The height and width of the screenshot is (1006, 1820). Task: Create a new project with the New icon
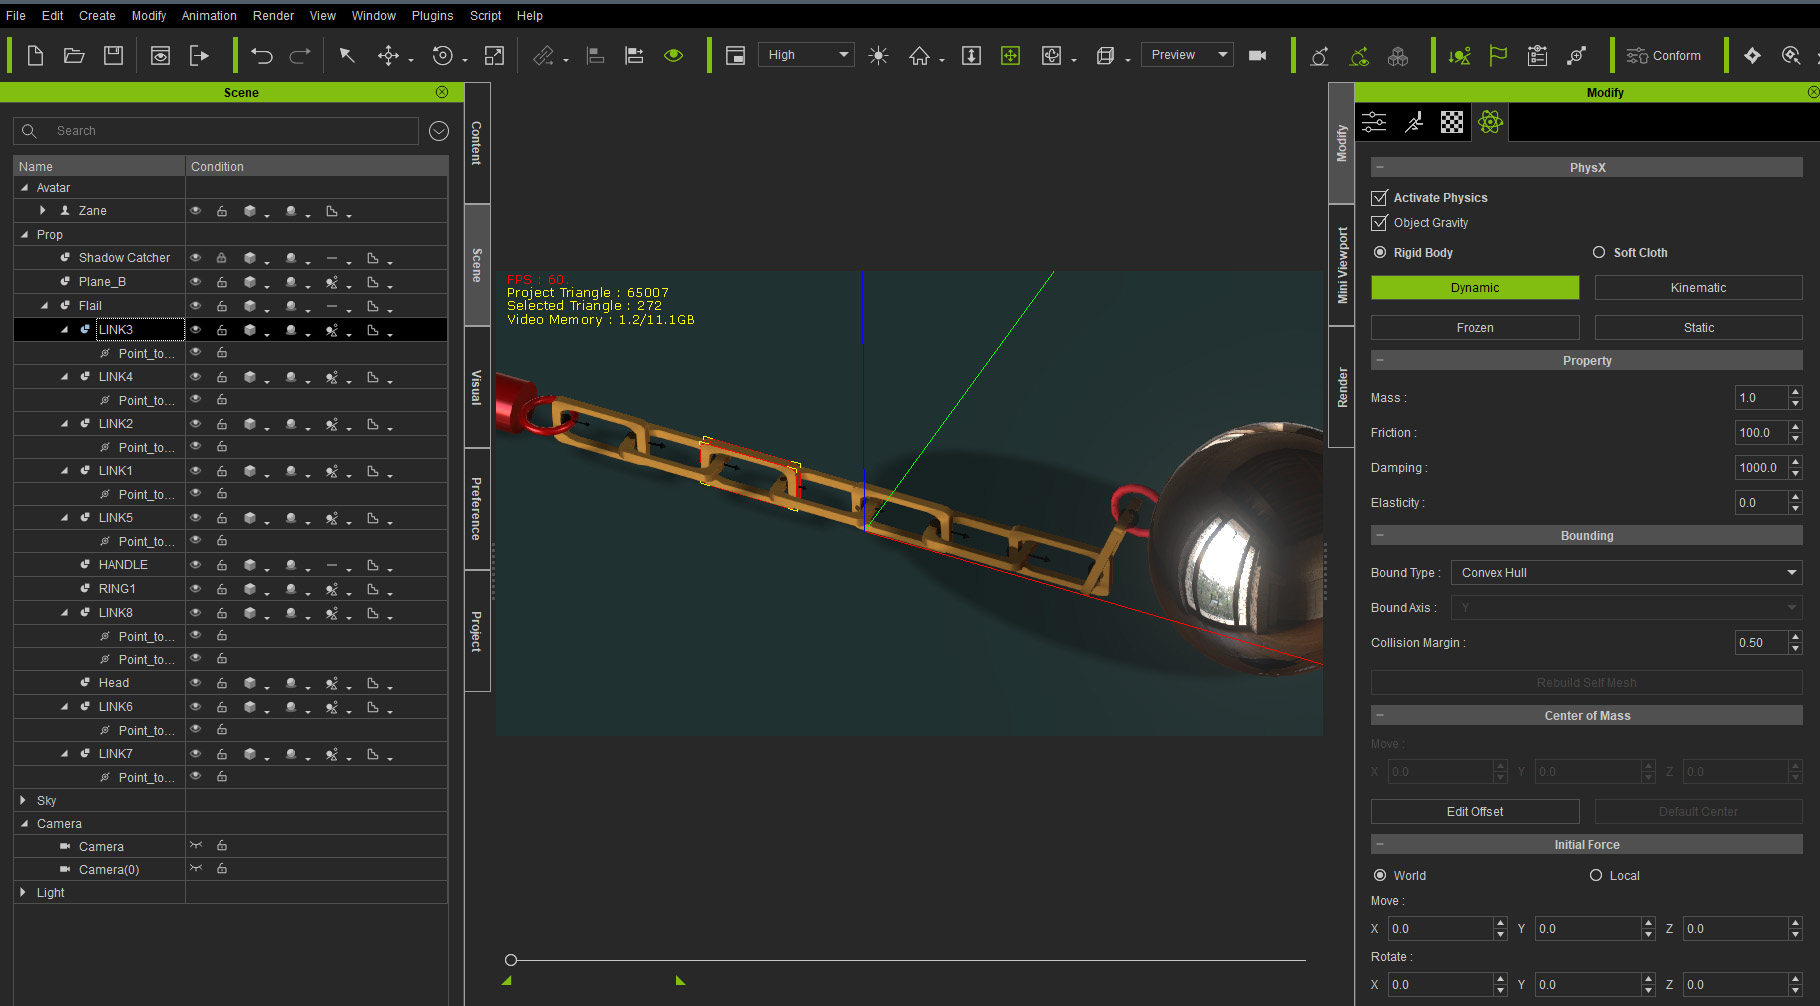(x=35, y=56)
